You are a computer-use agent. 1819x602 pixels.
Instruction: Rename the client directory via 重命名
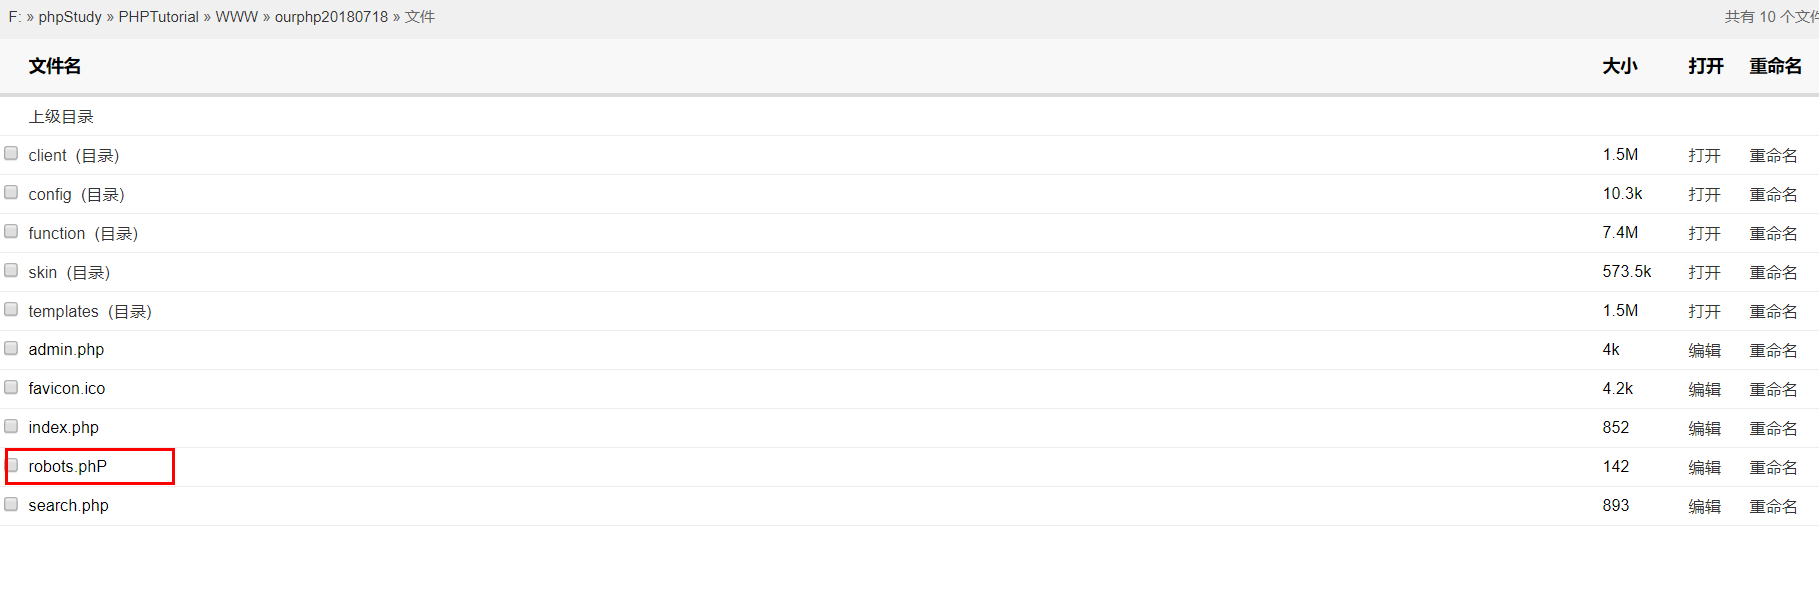coord(1773,155)
